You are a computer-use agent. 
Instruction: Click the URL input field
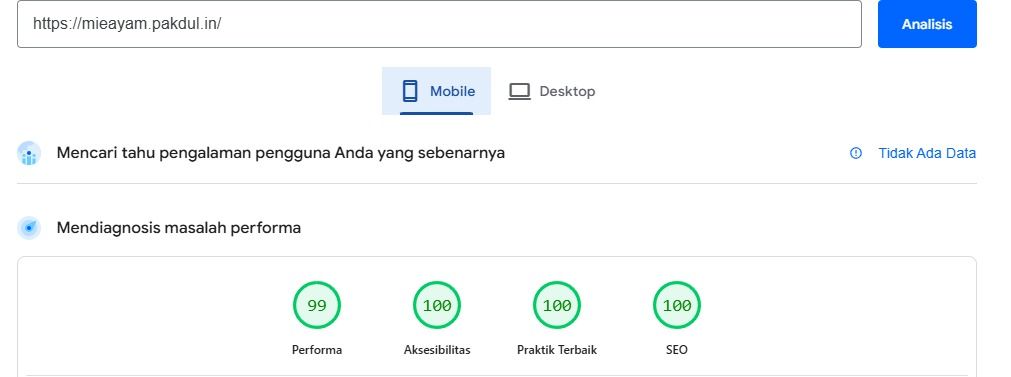(x=439, y=24)
